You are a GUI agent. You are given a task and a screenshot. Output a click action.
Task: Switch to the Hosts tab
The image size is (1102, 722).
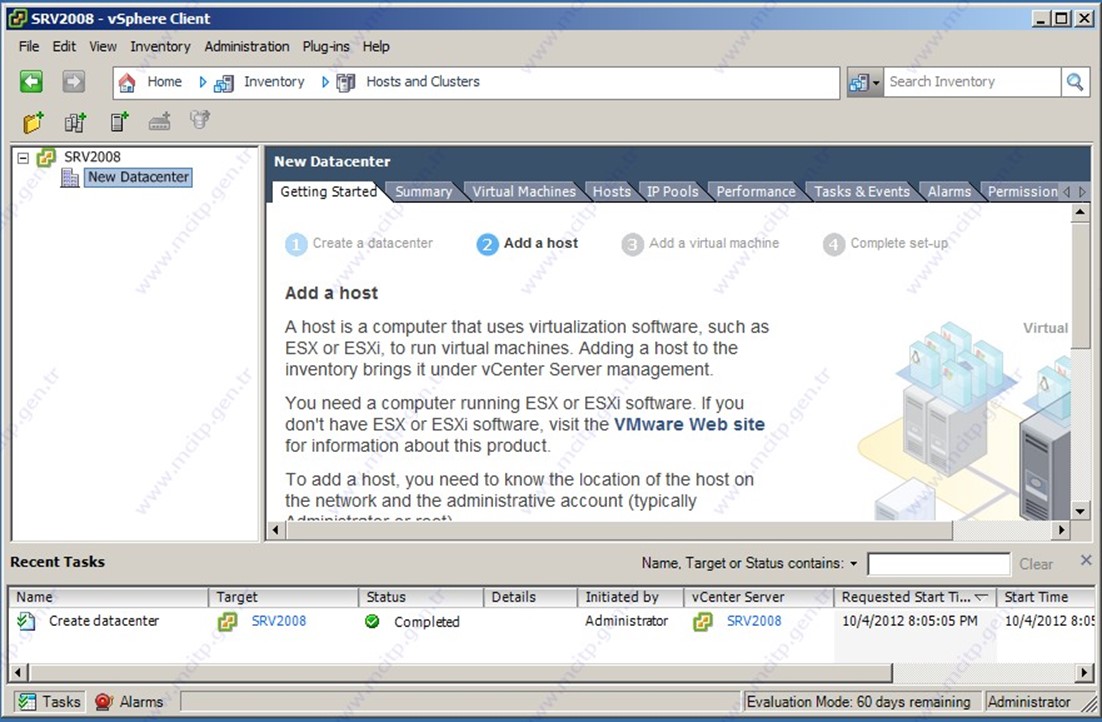point(611,191)
